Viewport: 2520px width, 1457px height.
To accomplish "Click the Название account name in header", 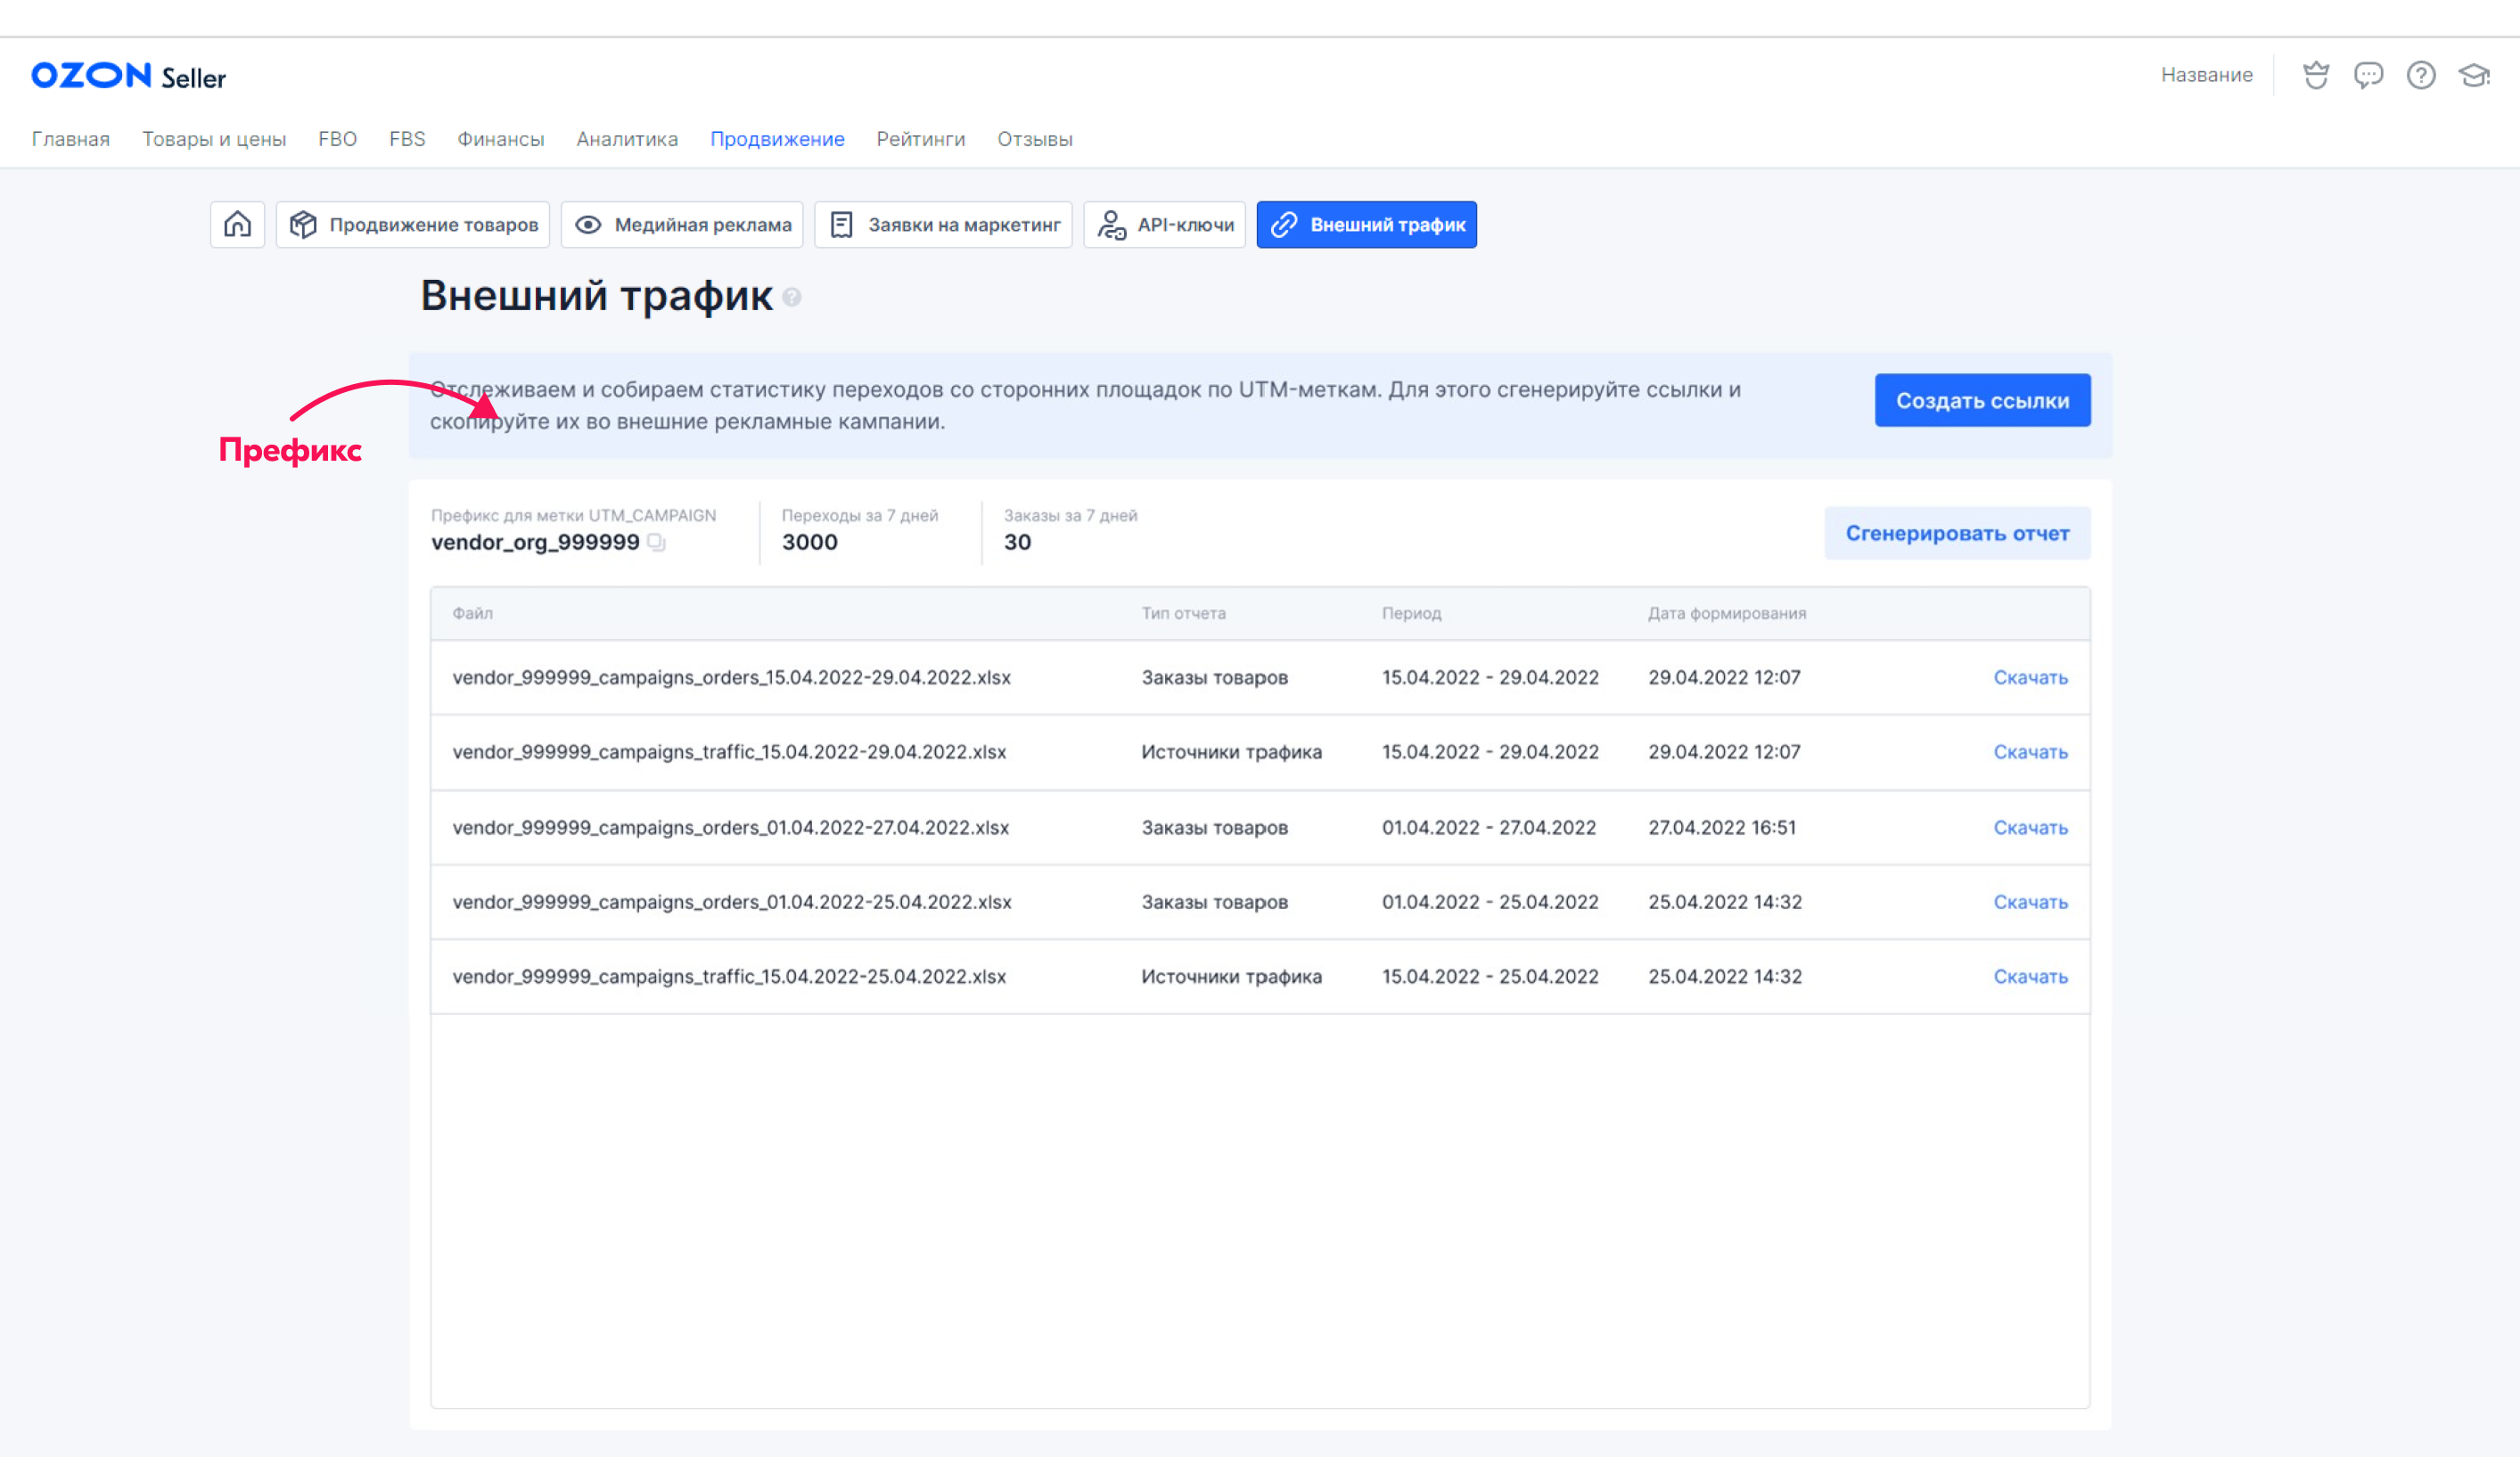I will tap(2206, 75).
